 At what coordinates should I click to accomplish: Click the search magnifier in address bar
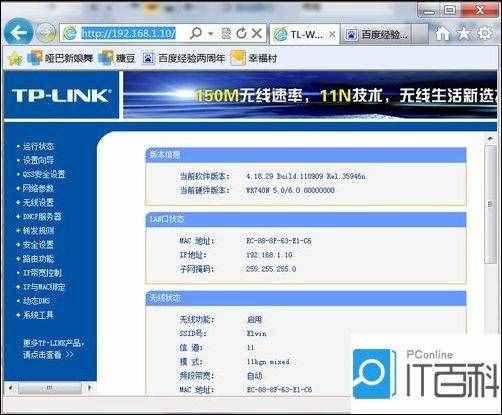(x=196, y=33)
